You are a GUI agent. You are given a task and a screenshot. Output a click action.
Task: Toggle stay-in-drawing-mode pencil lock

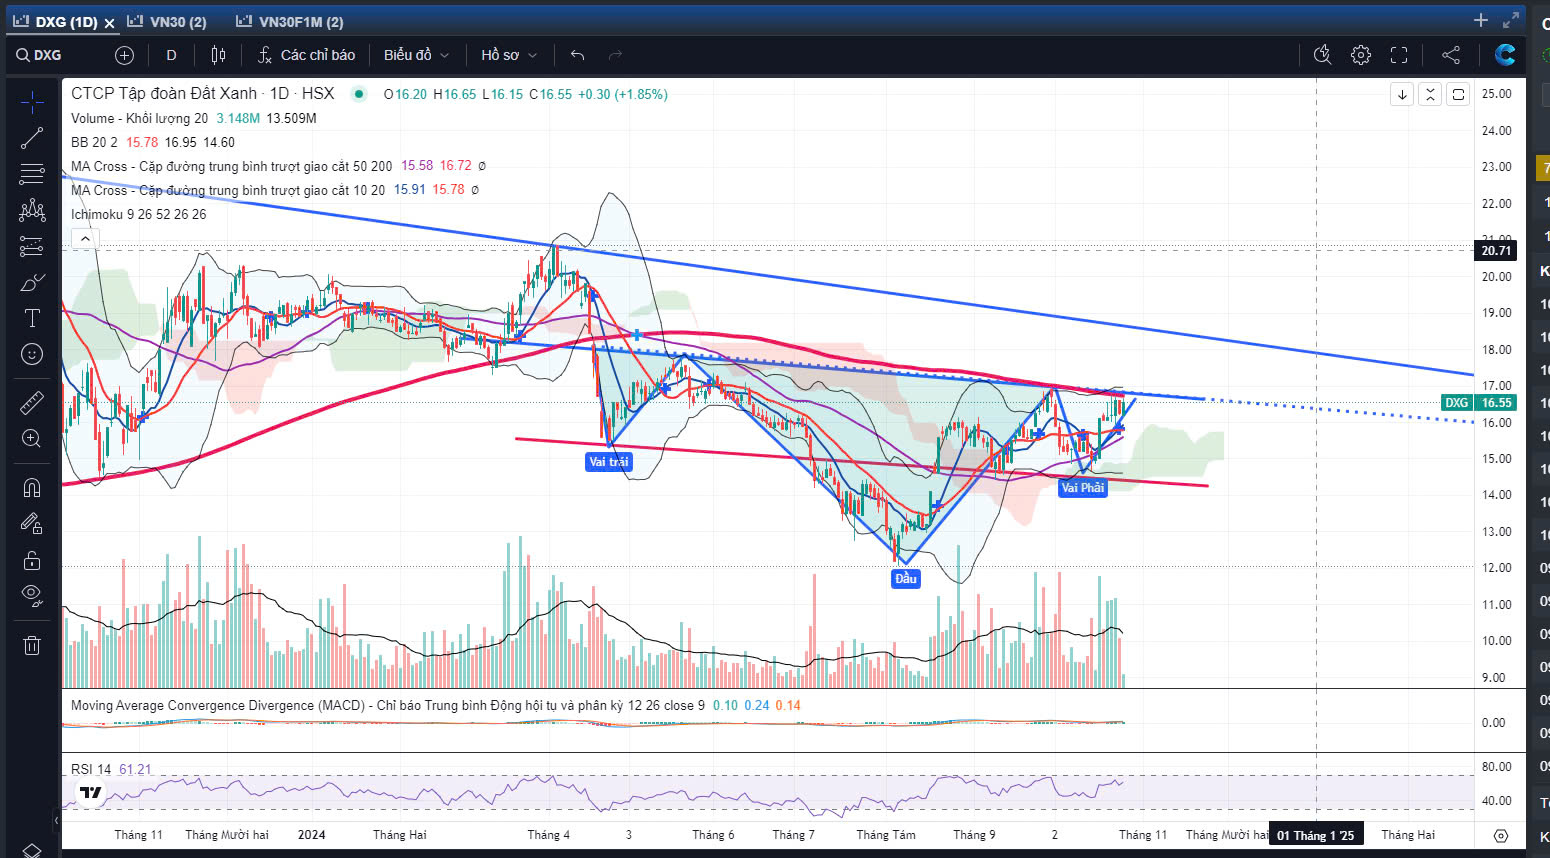click(x=32, y=523)
